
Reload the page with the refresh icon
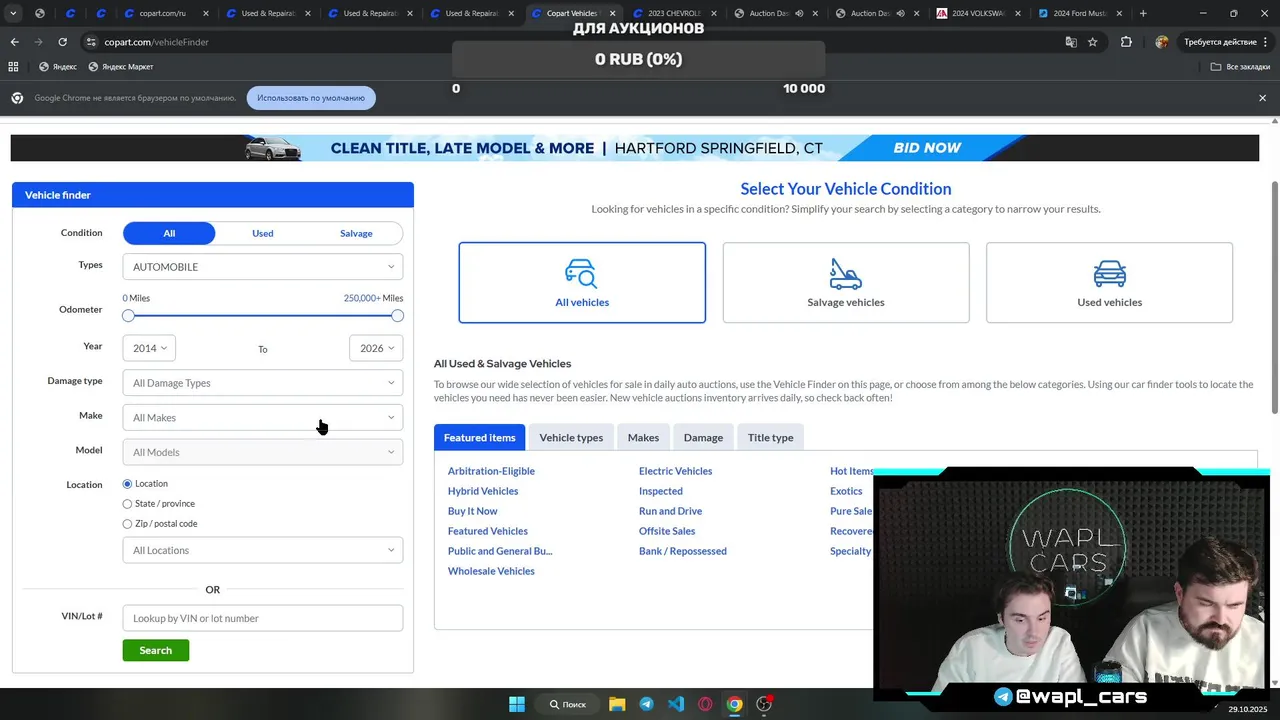62,42
